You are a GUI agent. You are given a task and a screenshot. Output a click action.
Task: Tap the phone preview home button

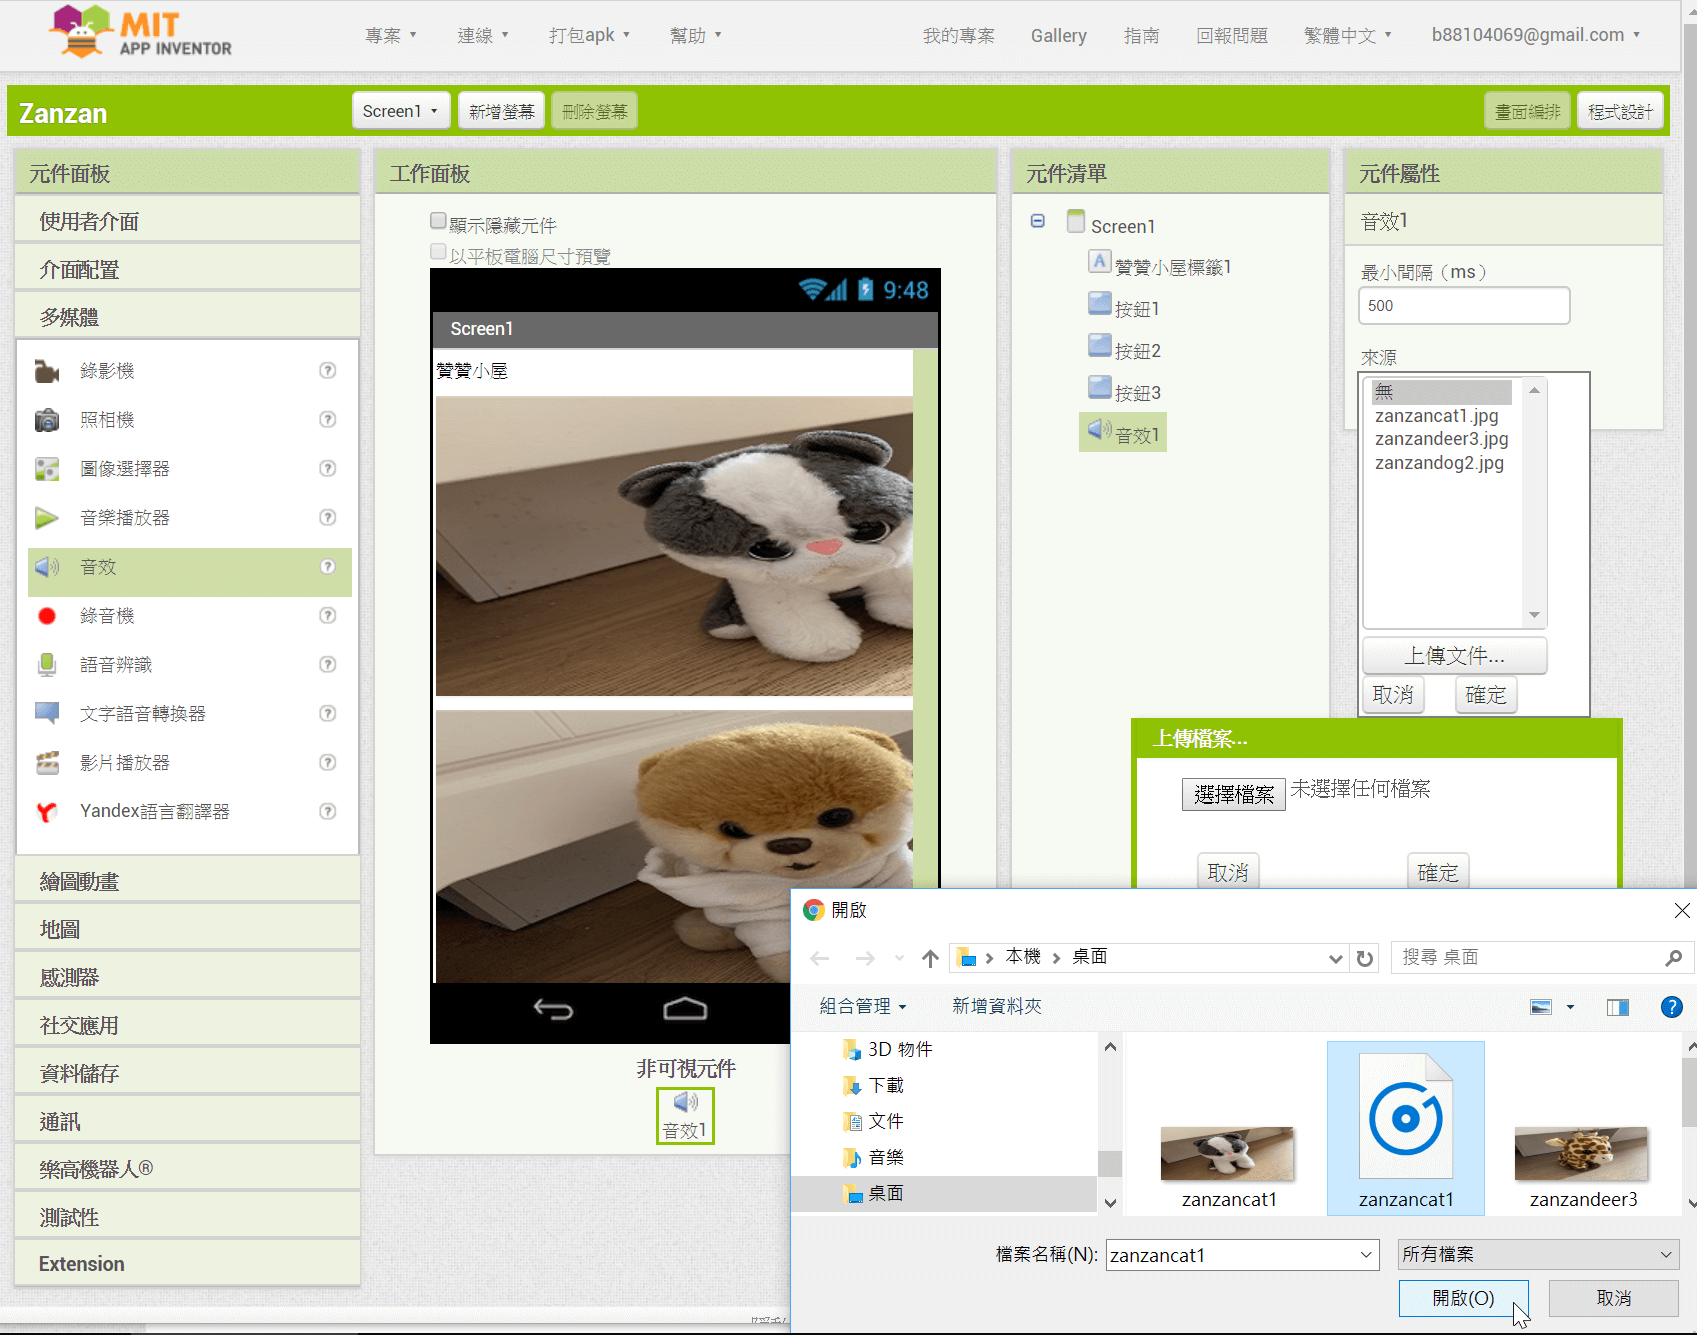coord(685,1009)
